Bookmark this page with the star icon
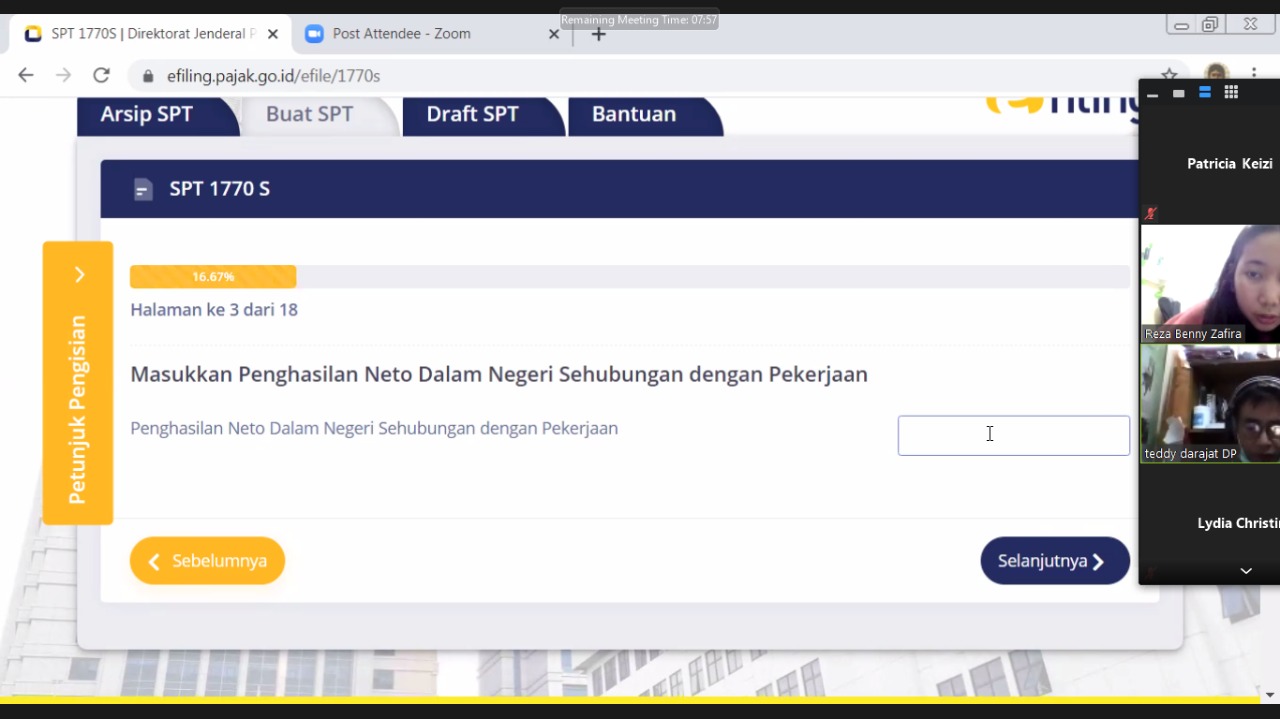 click(x=1169, y=76)
